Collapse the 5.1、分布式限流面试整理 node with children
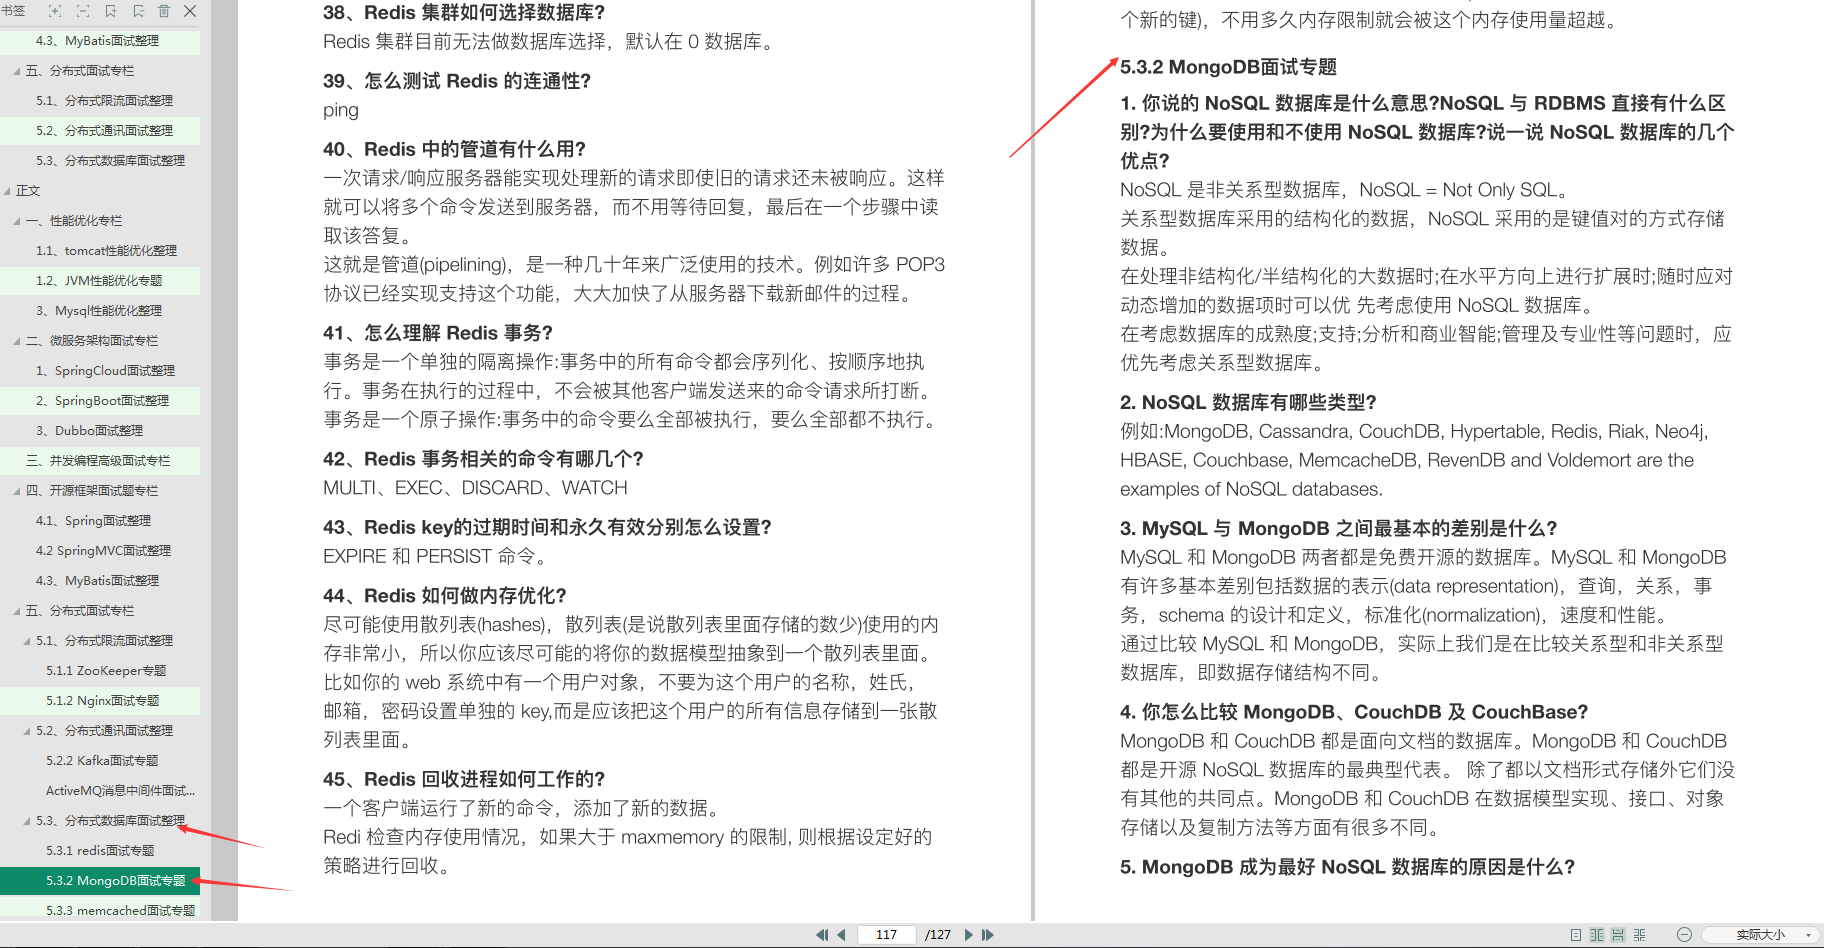Screen dimensions: 1824x948 tap(27, 641)
